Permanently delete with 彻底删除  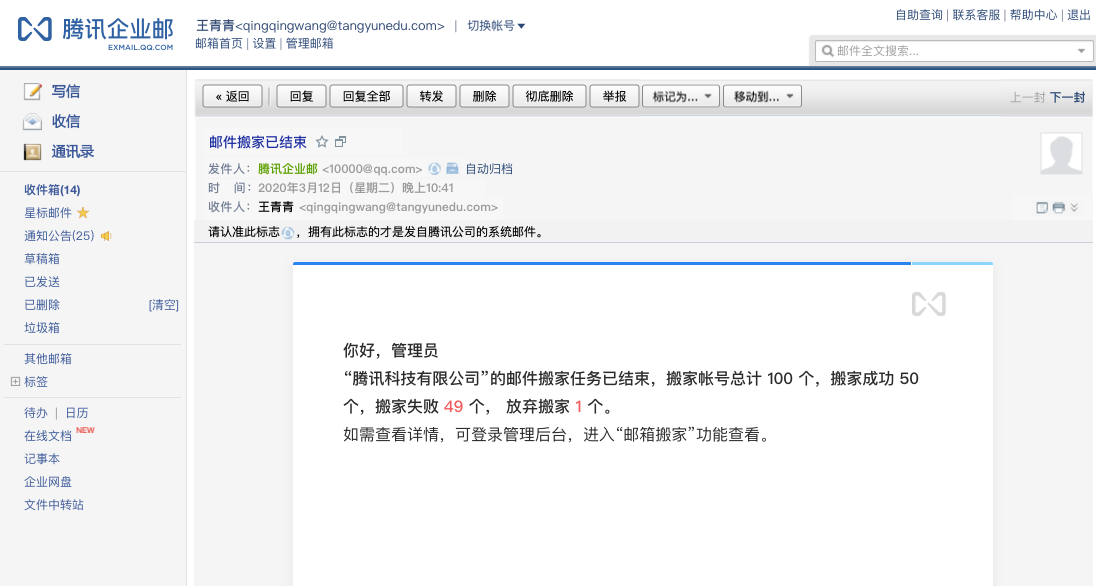[549, 97]
